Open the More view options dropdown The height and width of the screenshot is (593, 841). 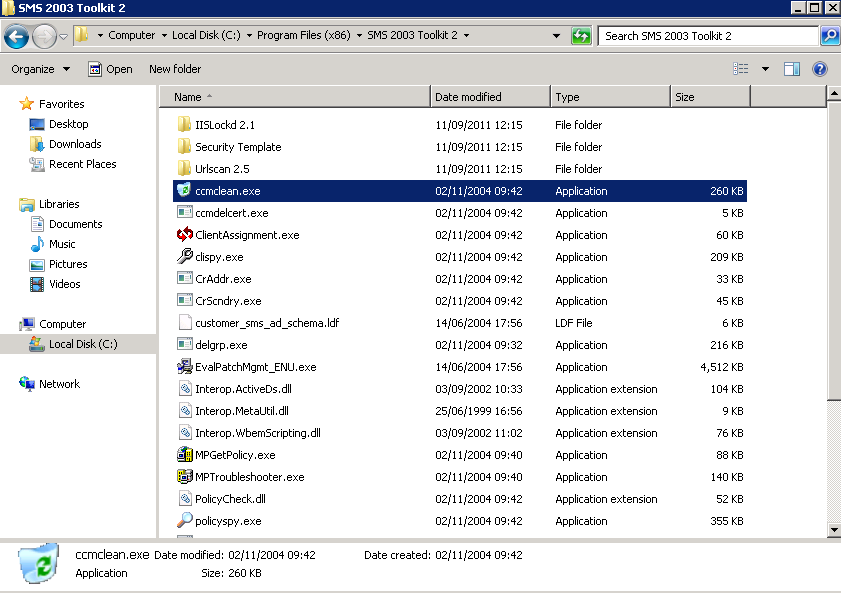pyautogui.click(x=765, y=69)
